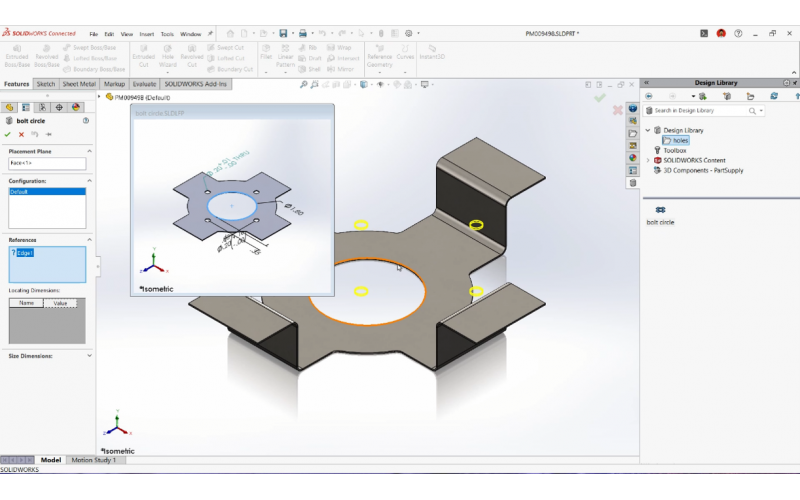
Task: Click the Print icon in top toolbar
Action: click(x=303, y=34)
